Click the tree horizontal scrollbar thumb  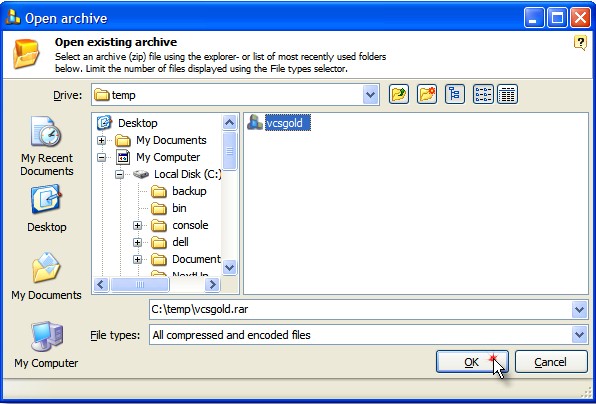tap(139, 284)
